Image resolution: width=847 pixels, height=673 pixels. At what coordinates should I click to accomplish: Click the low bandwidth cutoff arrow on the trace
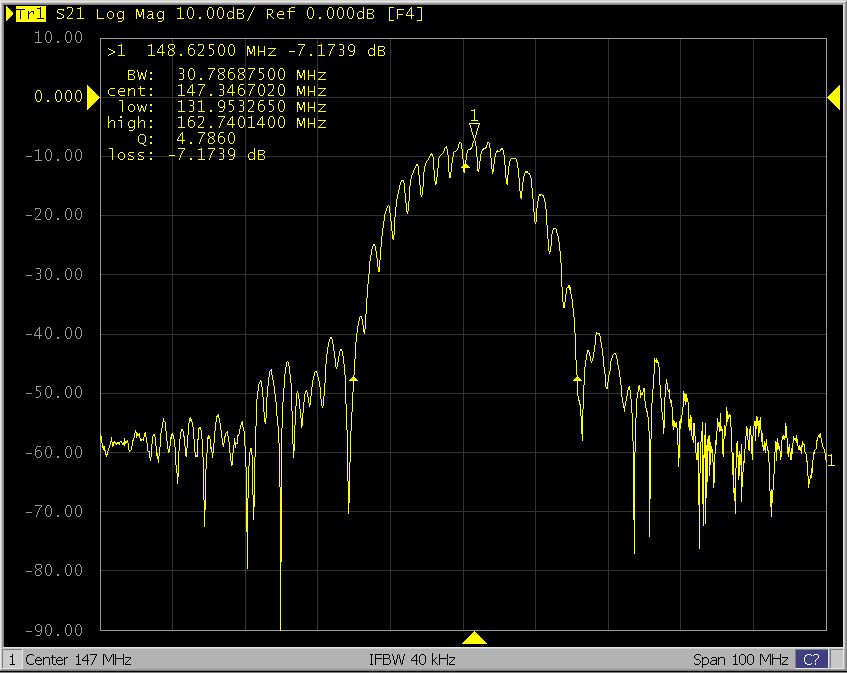pyautogui.click(x=353, y=379)
